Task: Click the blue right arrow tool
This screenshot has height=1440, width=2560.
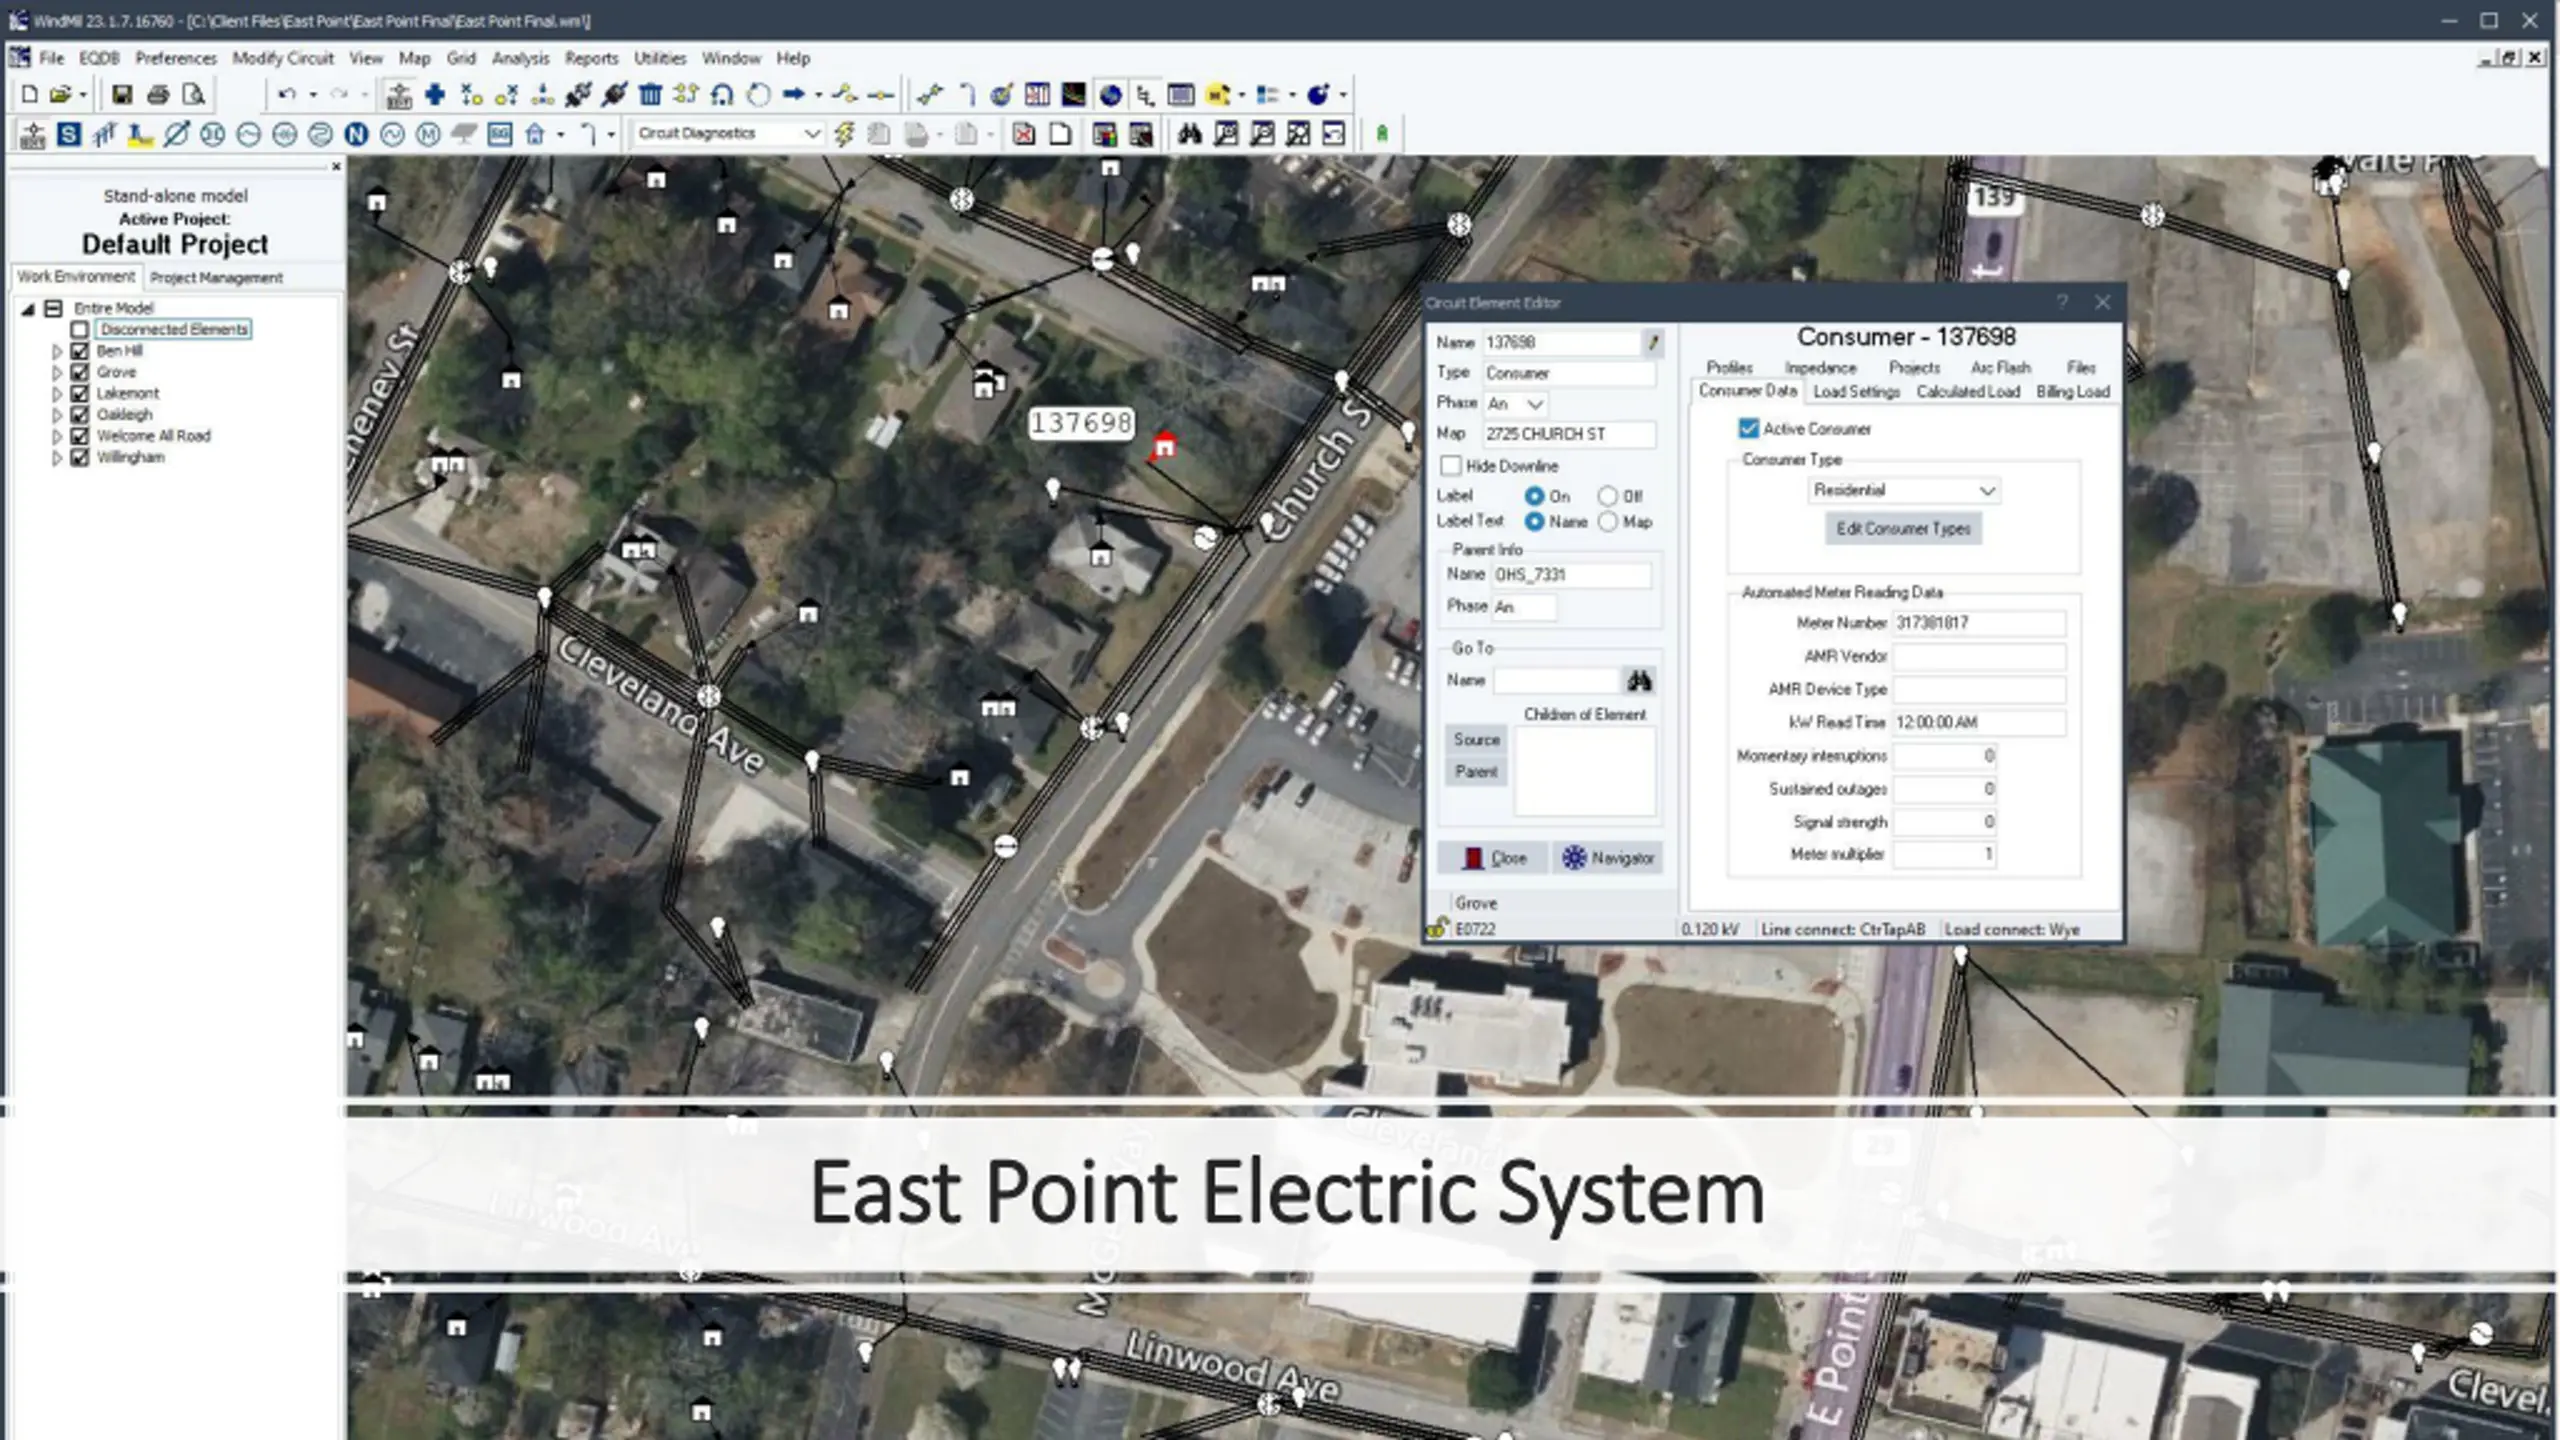Action: click(794, 95)
